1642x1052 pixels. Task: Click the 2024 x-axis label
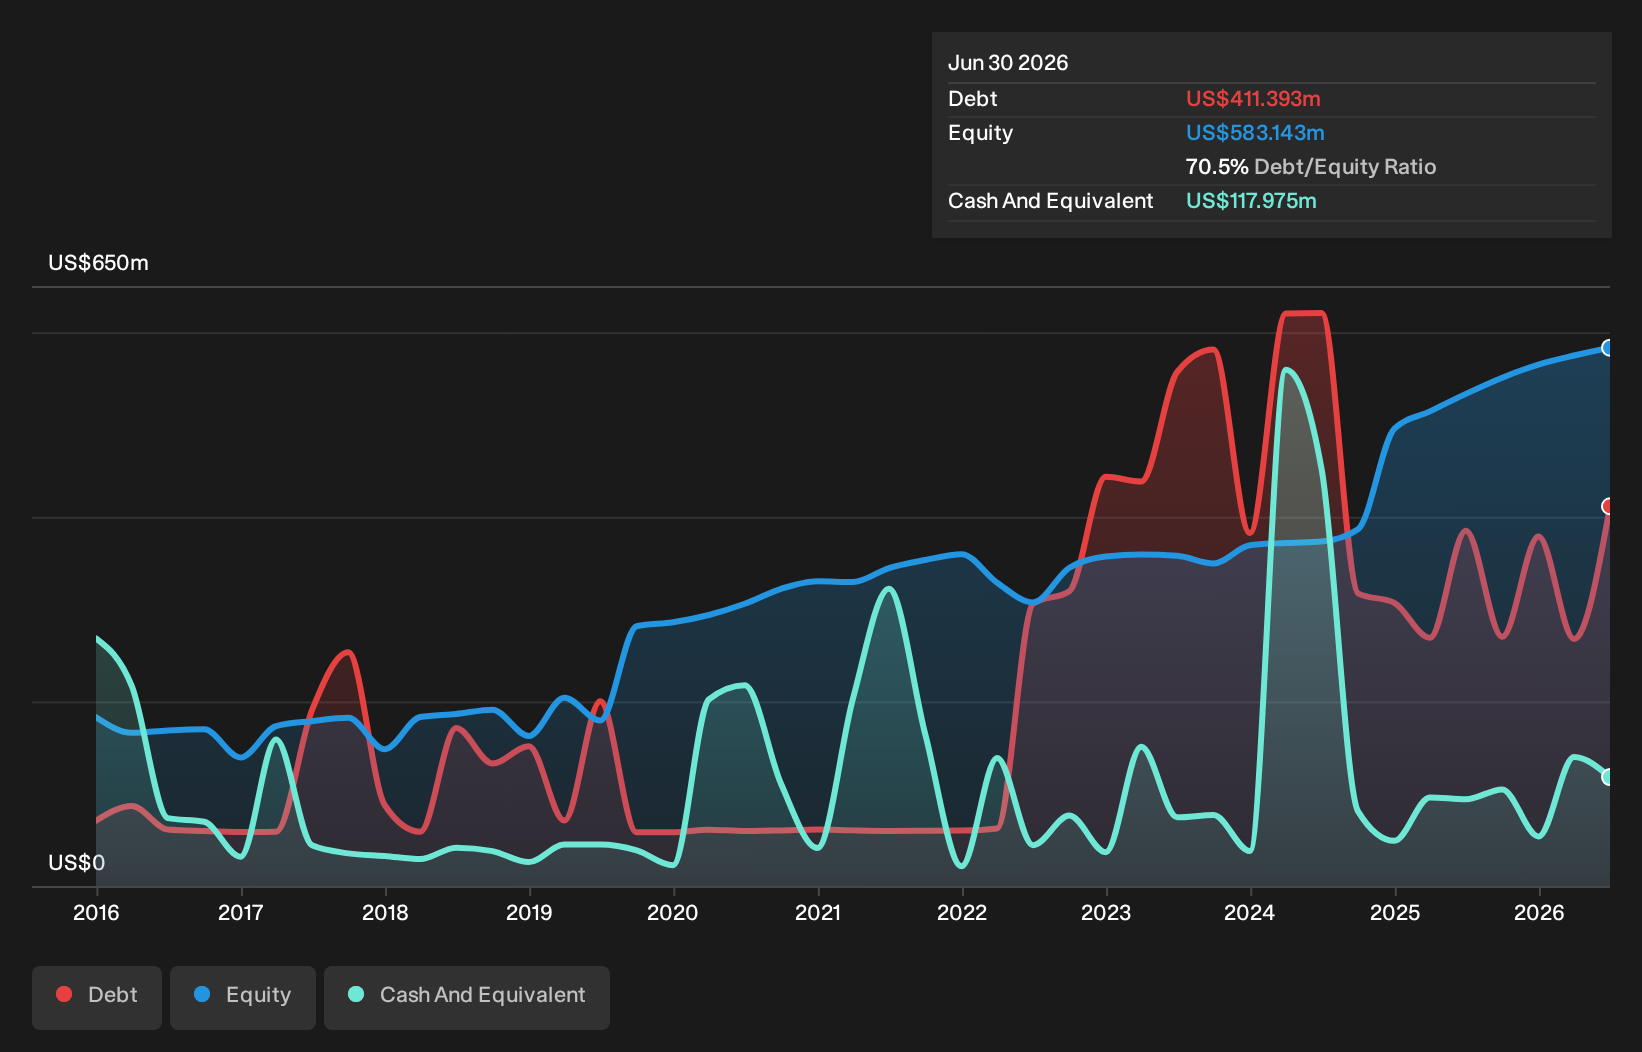coord(1250,912)
